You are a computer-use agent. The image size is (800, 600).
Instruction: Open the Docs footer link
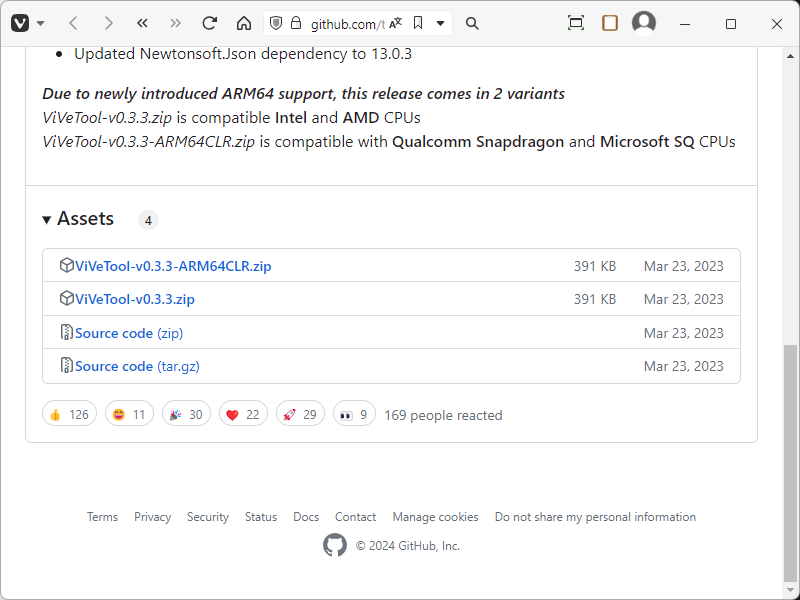tap(306, 517)
